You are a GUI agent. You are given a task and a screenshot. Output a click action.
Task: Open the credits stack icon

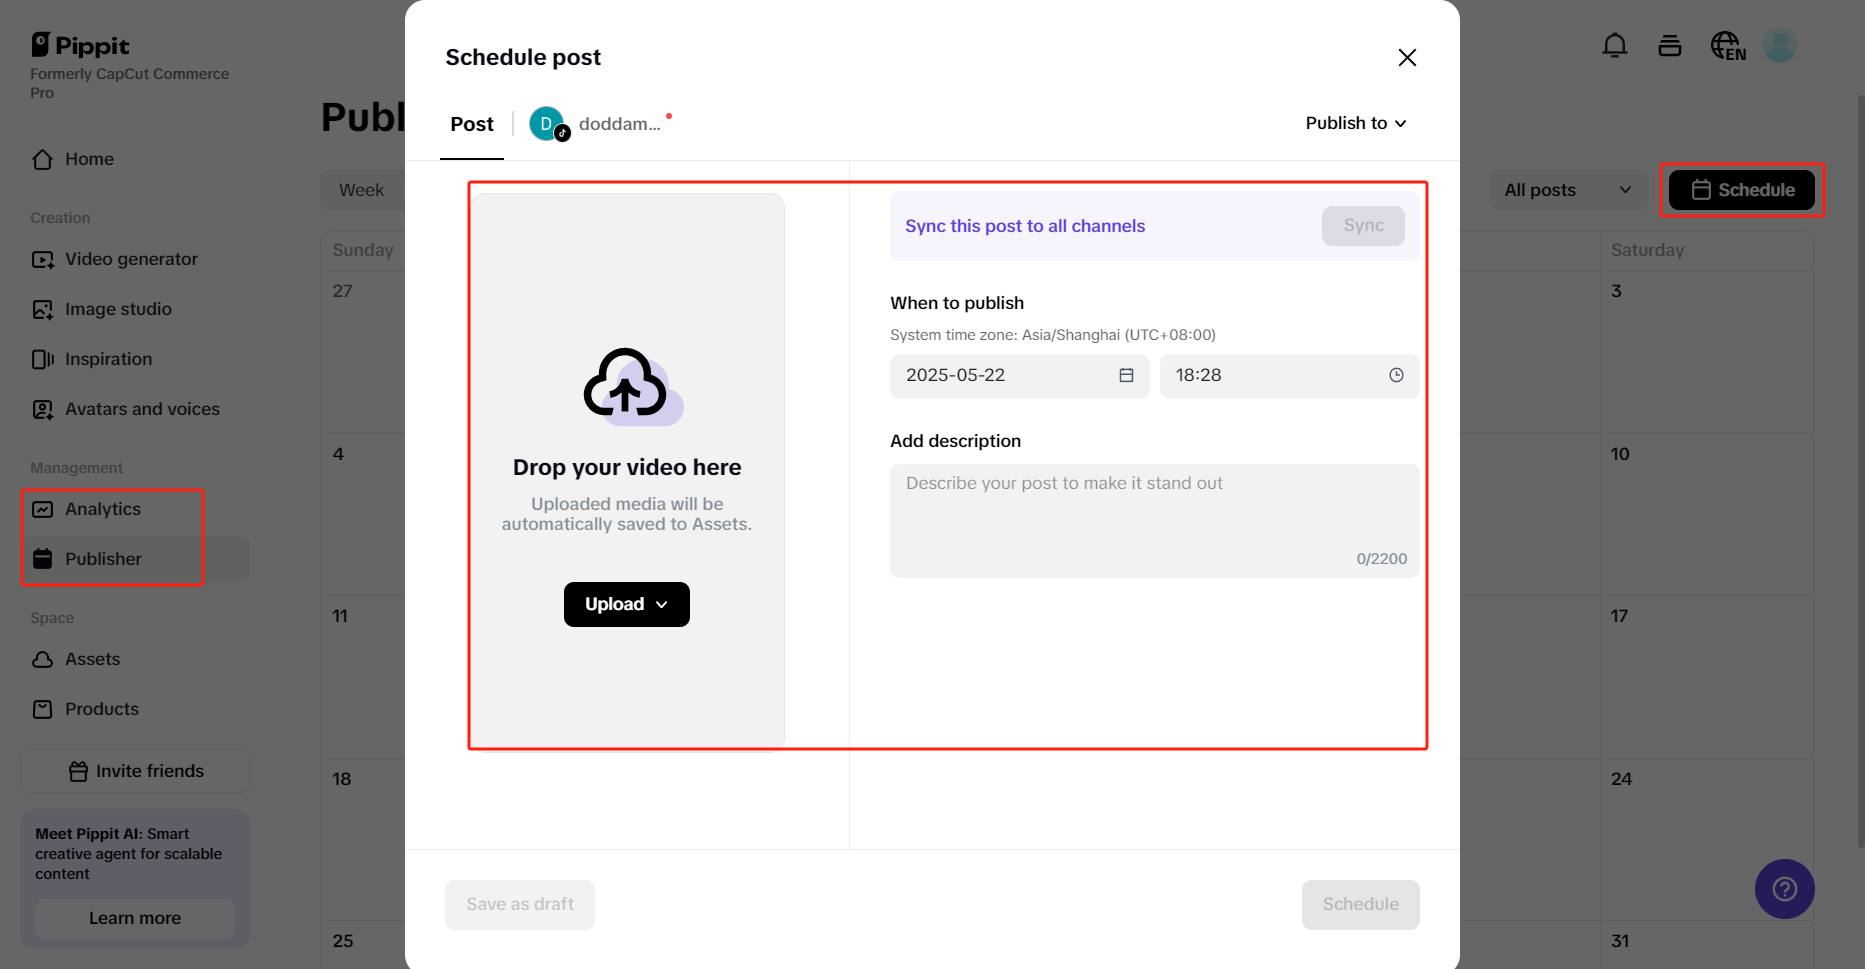point(1670,45)
